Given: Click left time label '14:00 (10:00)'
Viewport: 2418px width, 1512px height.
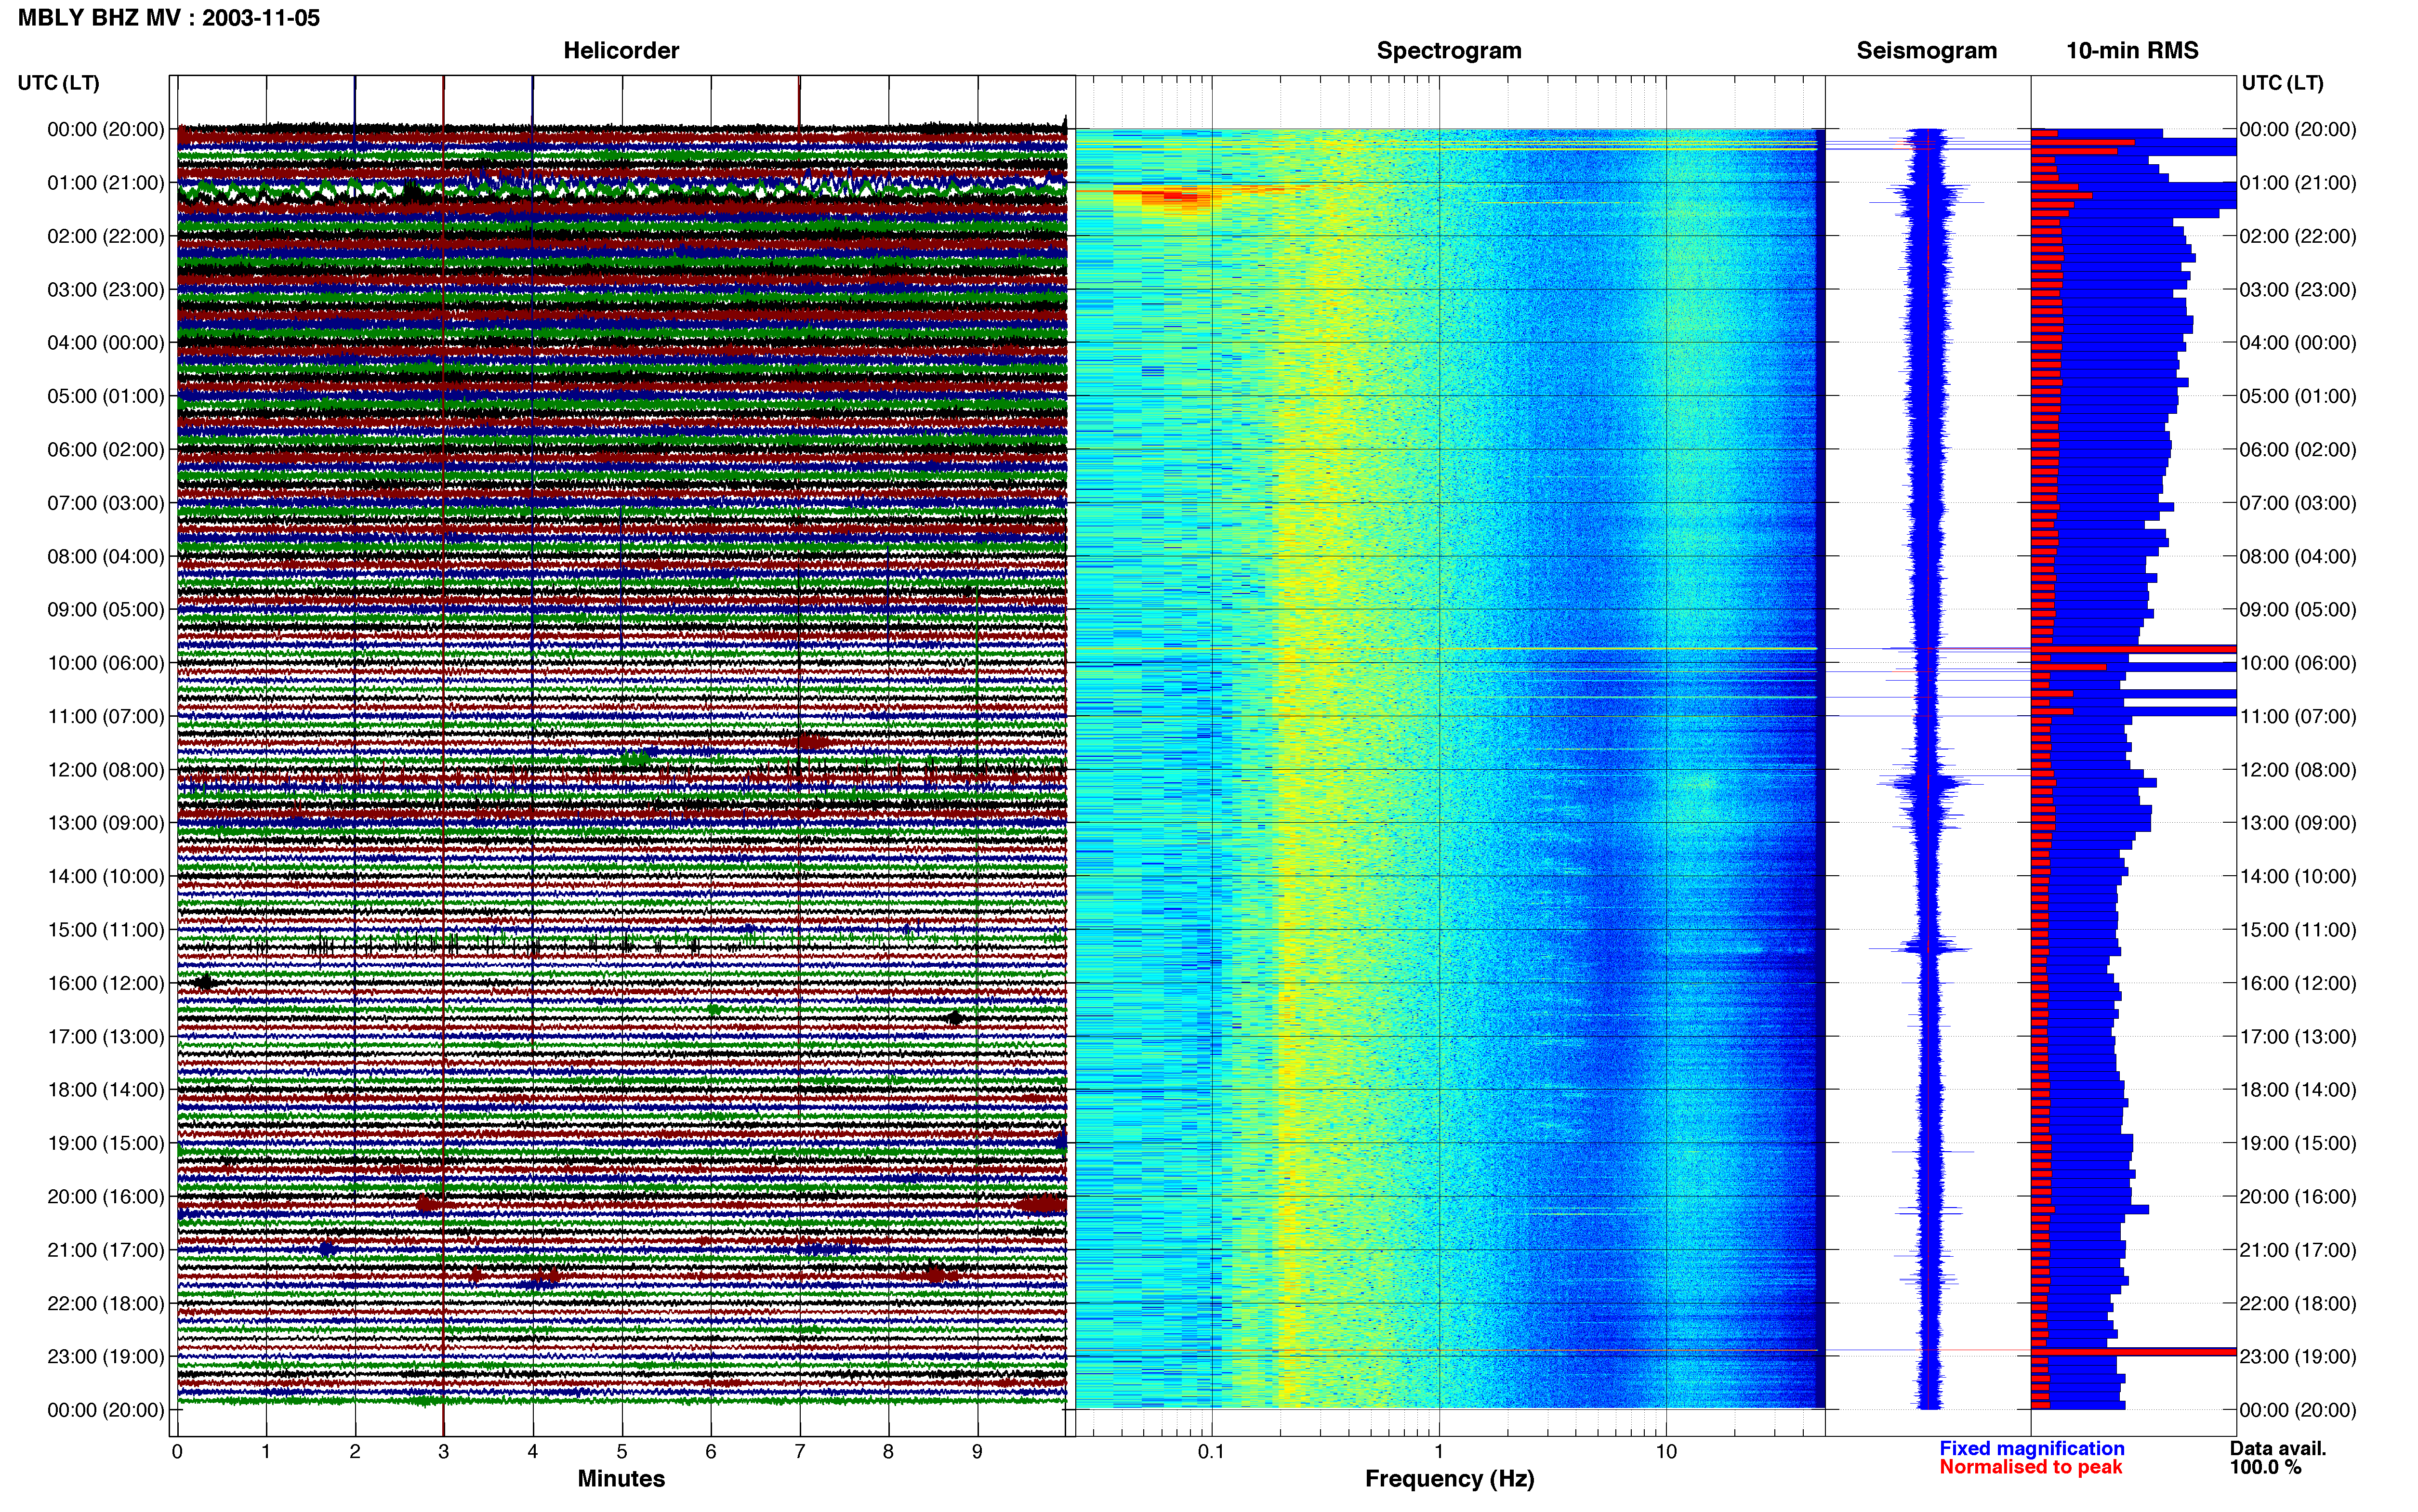Looking at the screenshot, I should pos(106,876).
